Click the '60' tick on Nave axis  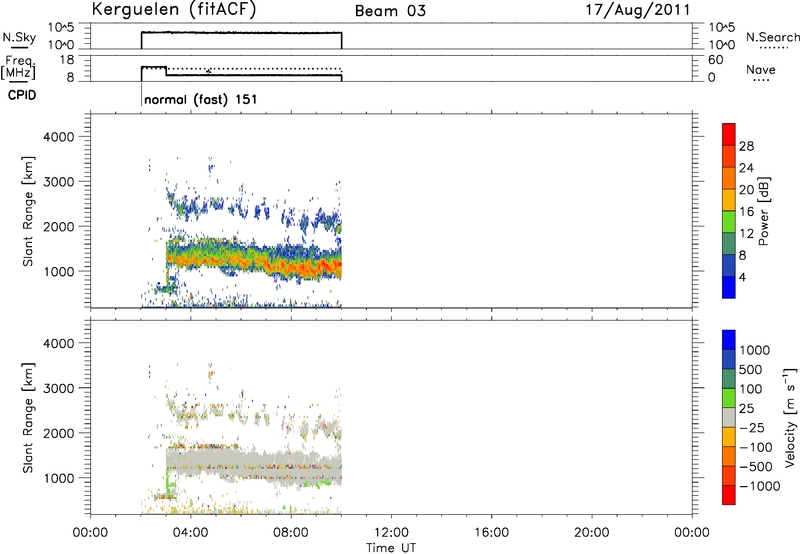(x=715, y=60)
